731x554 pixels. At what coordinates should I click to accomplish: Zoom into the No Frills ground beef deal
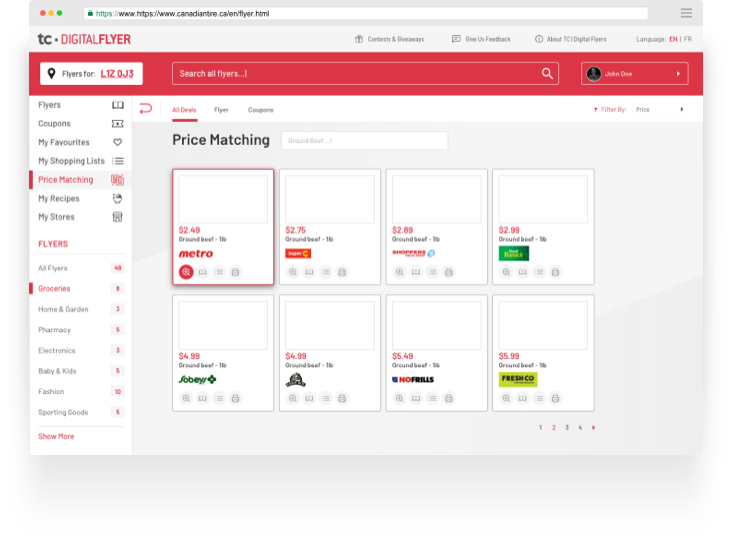coord(399,398)
